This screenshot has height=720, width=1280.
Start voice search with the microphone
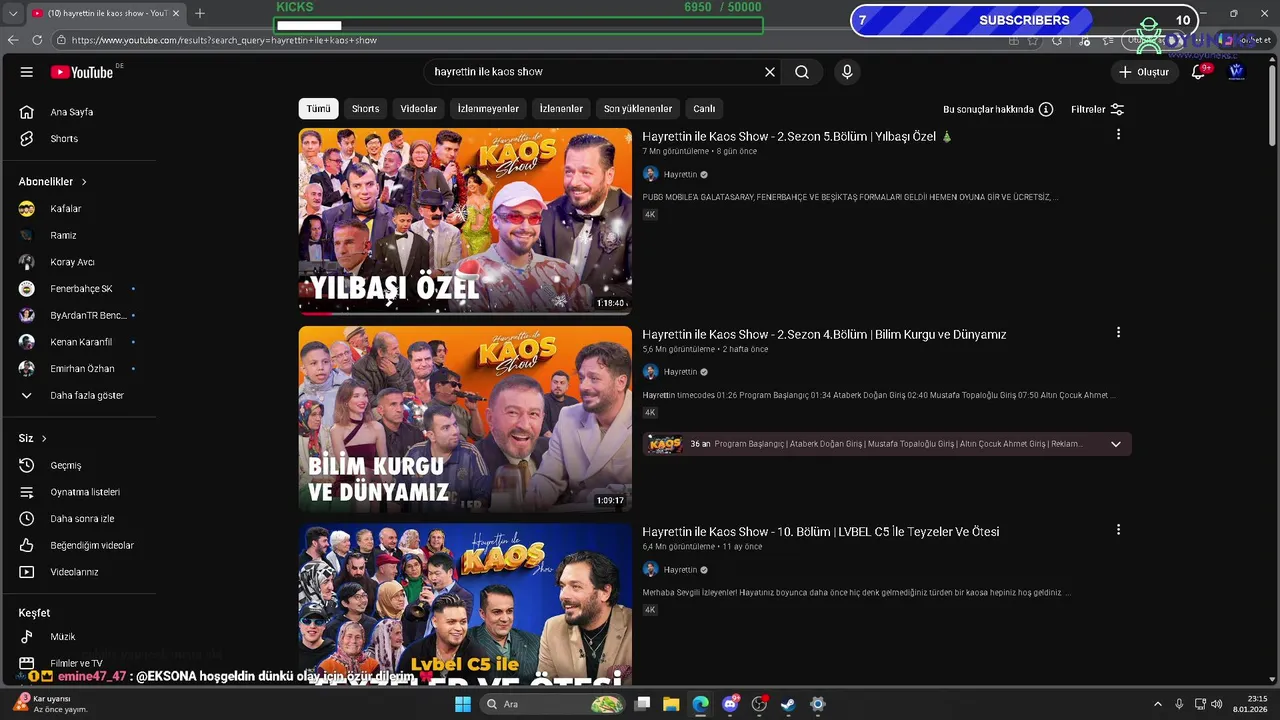847,72
